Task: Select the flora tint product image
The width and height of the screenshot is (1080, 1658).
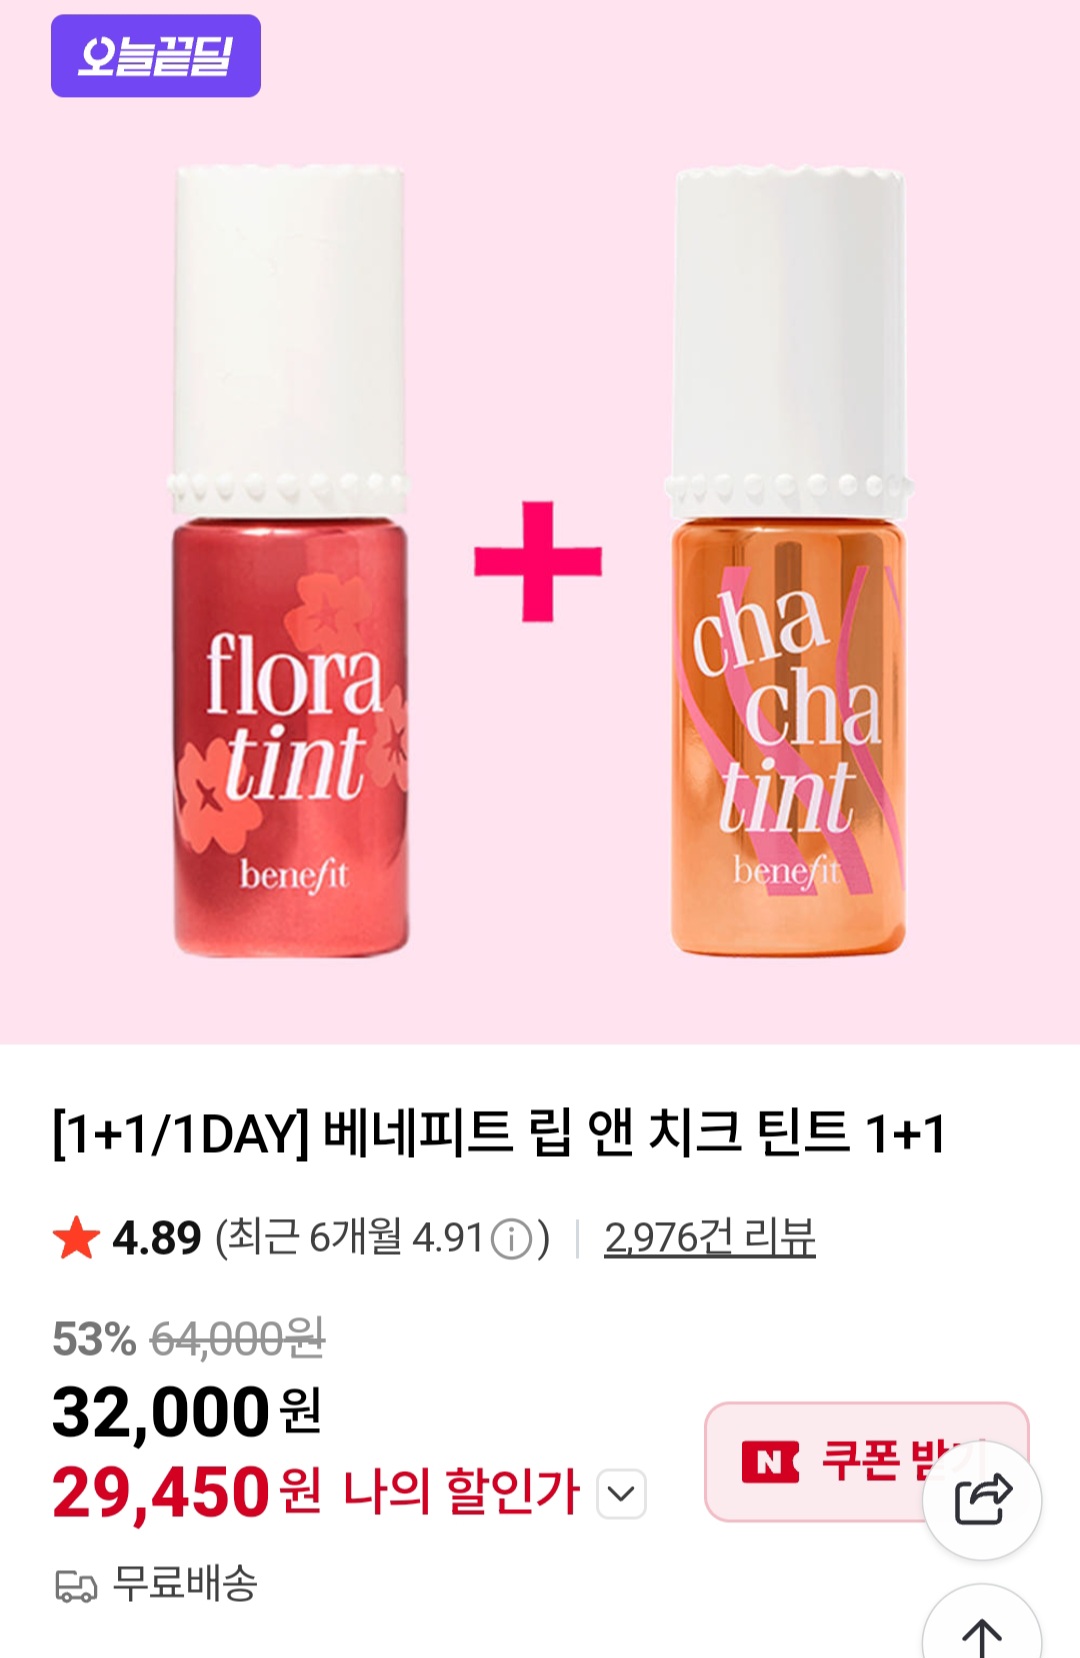Action: pos(290,560)
